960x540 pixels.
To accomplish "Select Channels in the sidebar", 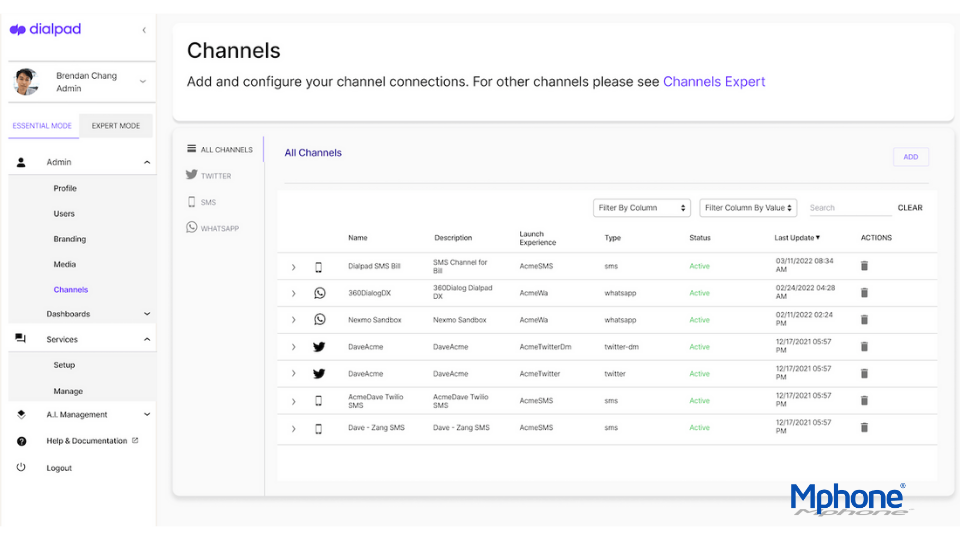I will point(70,290).
